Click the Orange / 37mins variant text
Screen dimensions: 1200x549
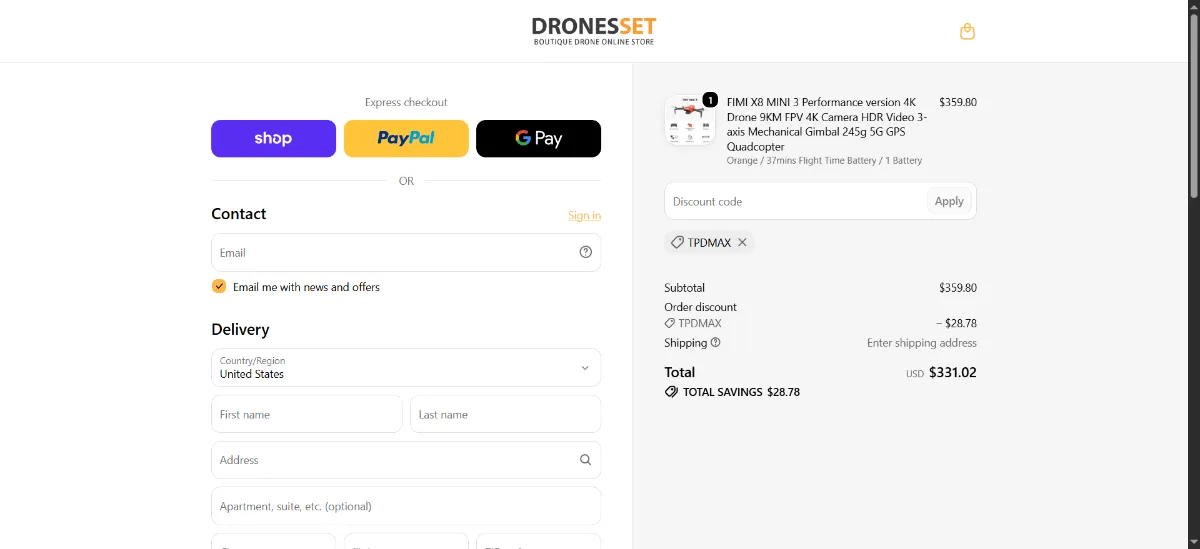click(x=825, y=160)
